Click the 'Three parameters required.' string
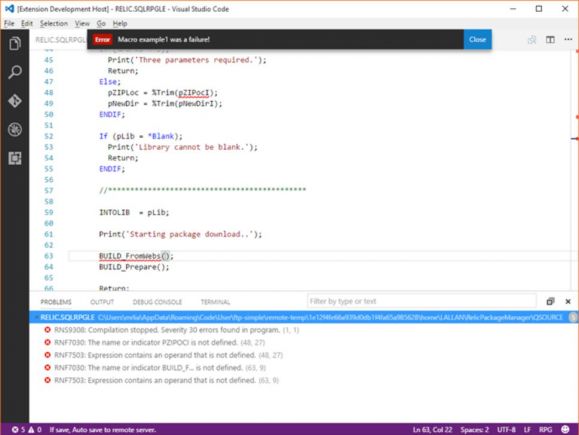Image resolution: width=579 pixels, height=435 pixels. (198, 60)
